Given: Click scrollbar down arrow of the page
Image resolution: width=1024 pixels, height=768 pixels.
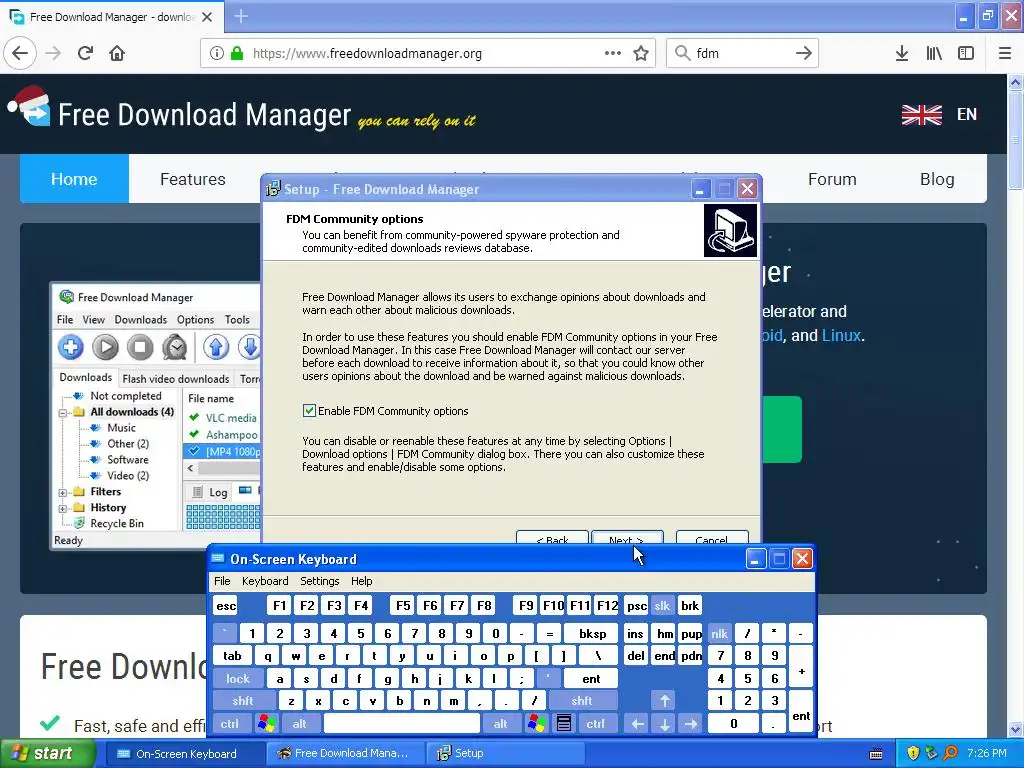Looking at the screenshot, I should coord(1015,729).
